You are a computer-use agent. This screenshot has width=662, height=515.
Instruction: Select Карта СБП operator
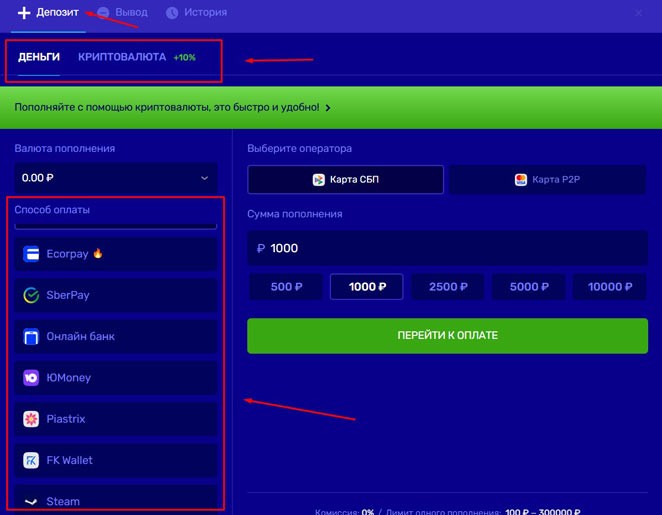(345, 180)
